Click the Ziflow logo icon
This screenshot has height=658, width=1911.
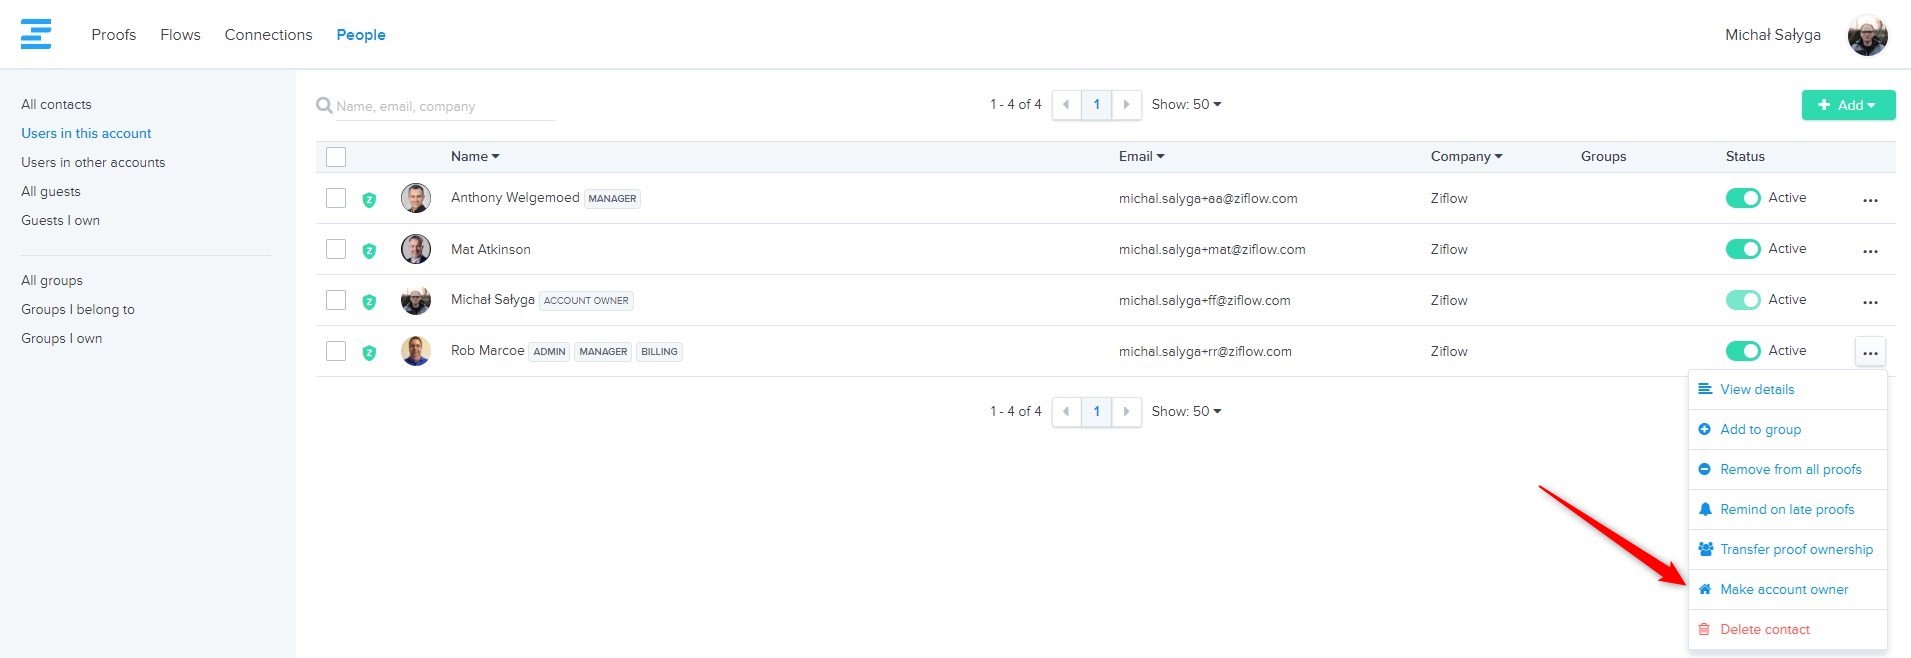(36, 34)
